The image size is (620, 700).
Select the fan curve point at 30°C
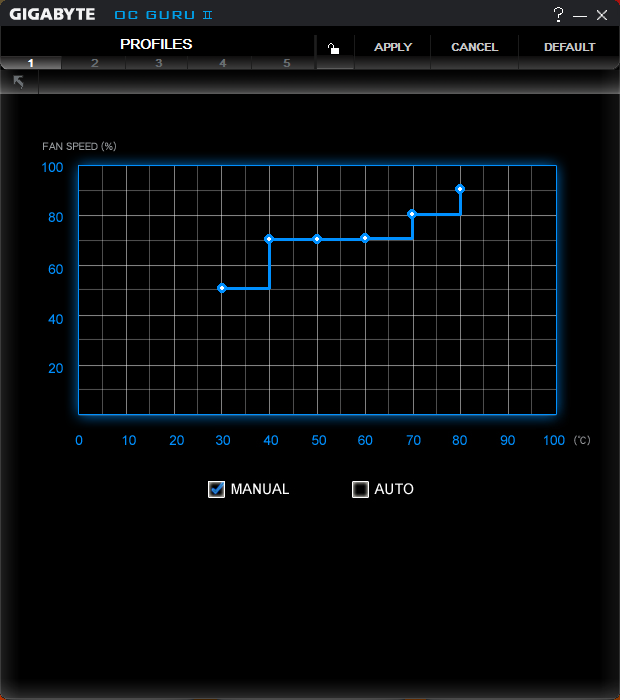222,288
